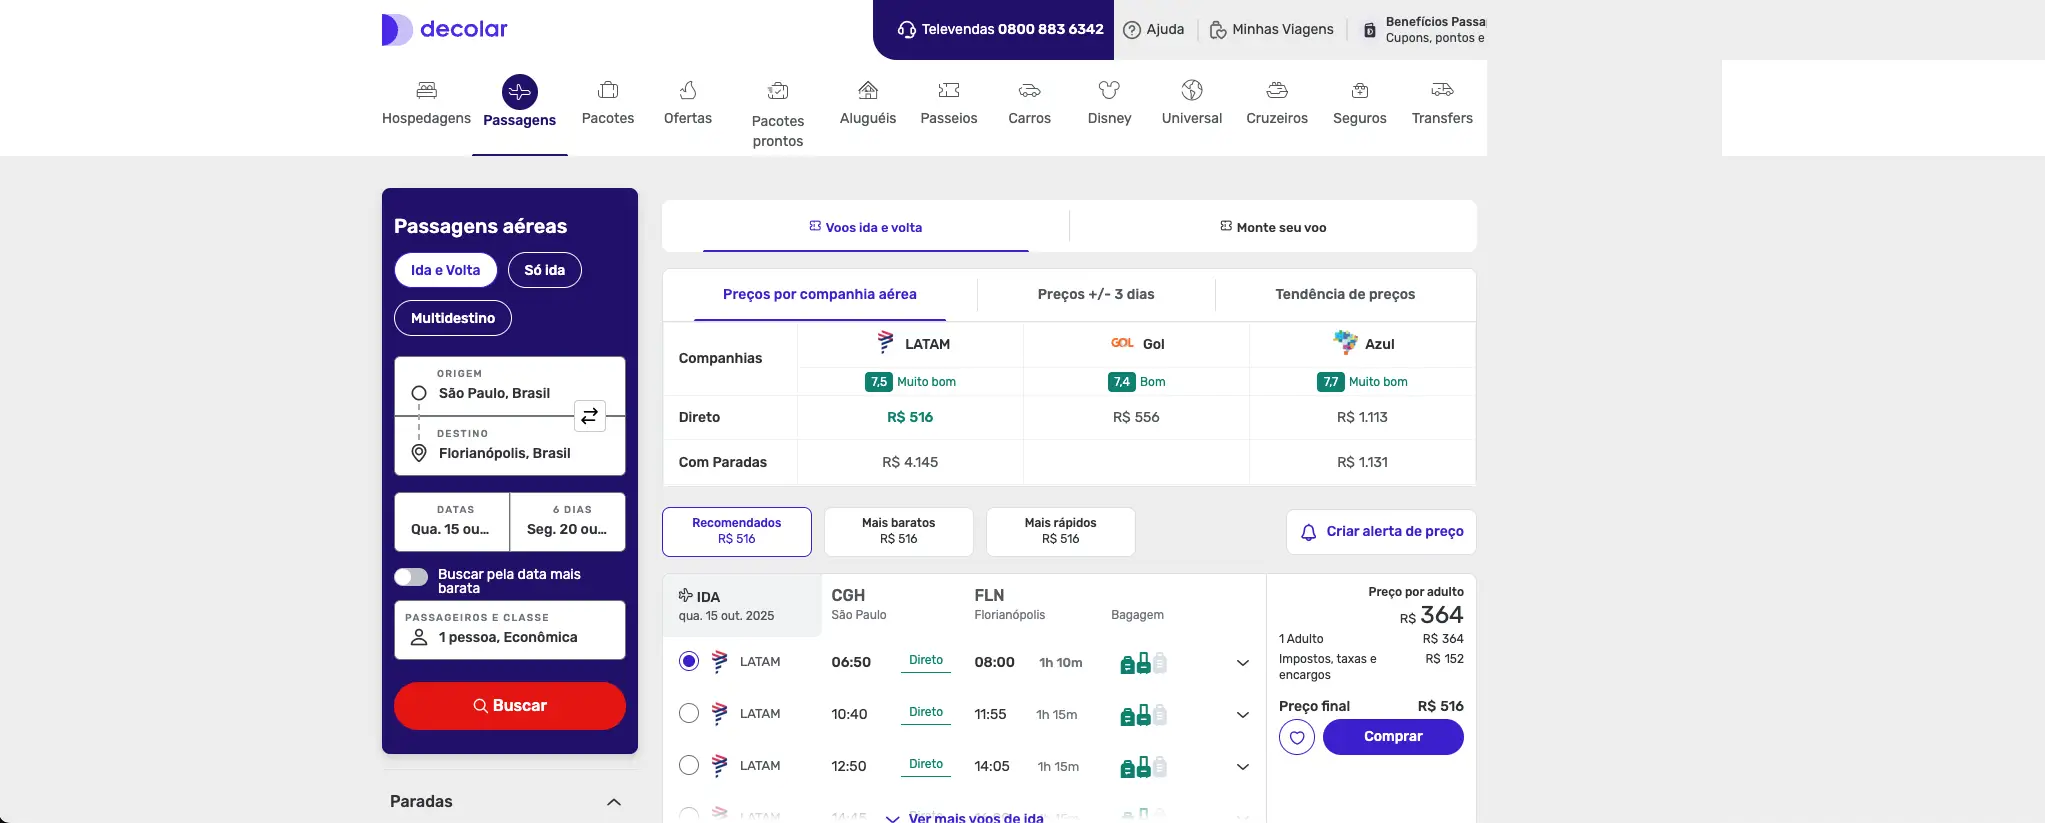Expand details of the 06:50 flight
The height and width of the screenshot is (823, 2045).
[x=1243, y=663]
